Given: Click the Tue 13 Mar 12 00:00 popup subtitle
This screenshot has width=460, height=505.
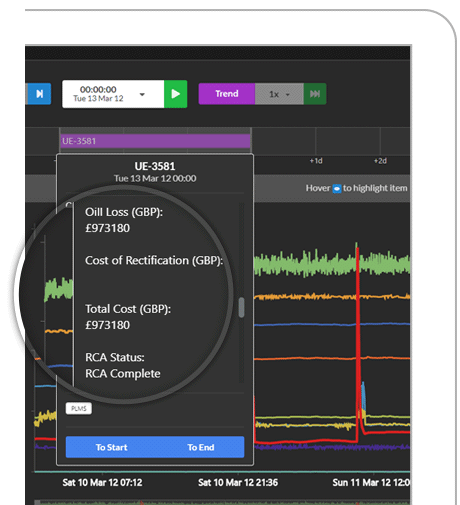Looking at the screenshot, I should click(155, 179).
